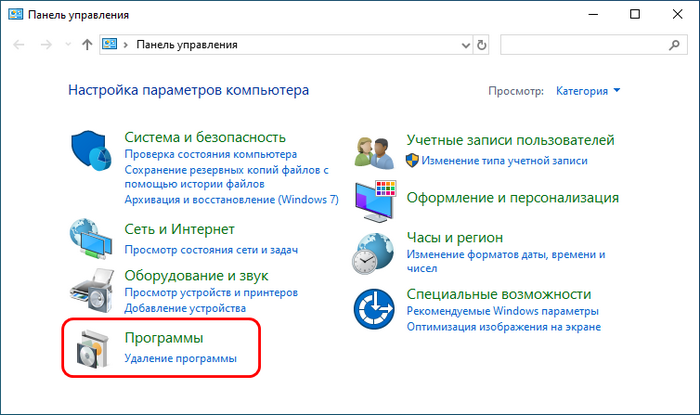The image size is (700, 415).
Task: Open Оформление и персонализация category
Action: [512, 197]
